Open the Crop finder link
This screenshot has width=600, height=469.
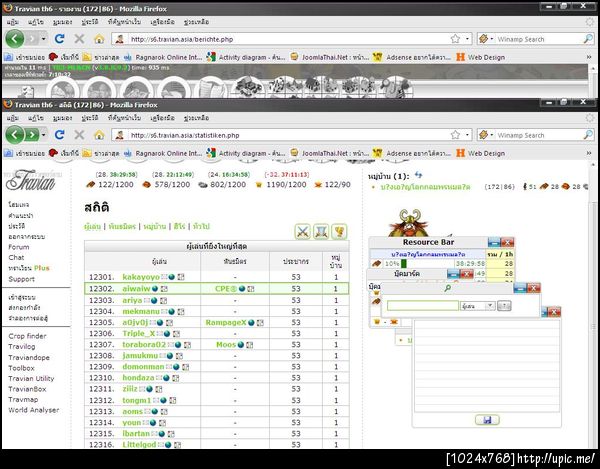[27, 336]
